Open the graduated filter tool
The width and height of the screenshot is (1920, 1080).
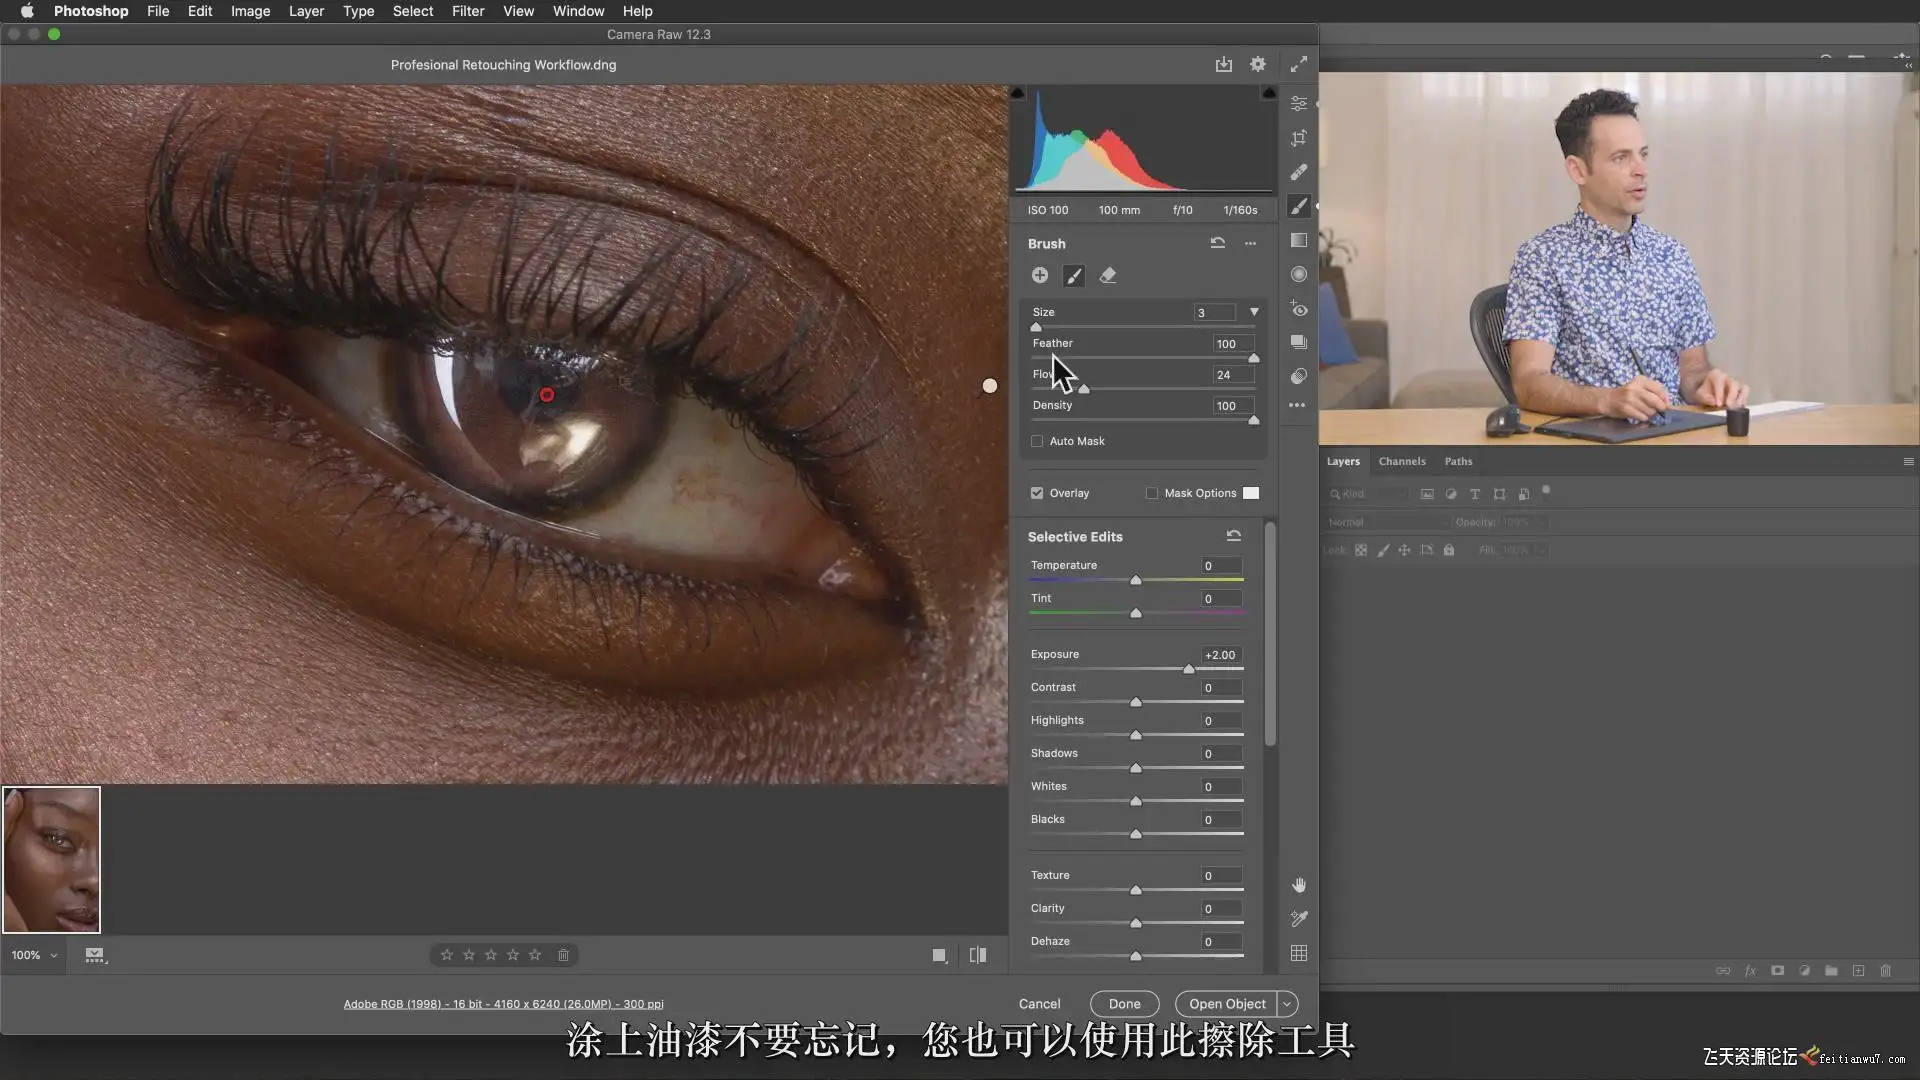pos(1298,240)
